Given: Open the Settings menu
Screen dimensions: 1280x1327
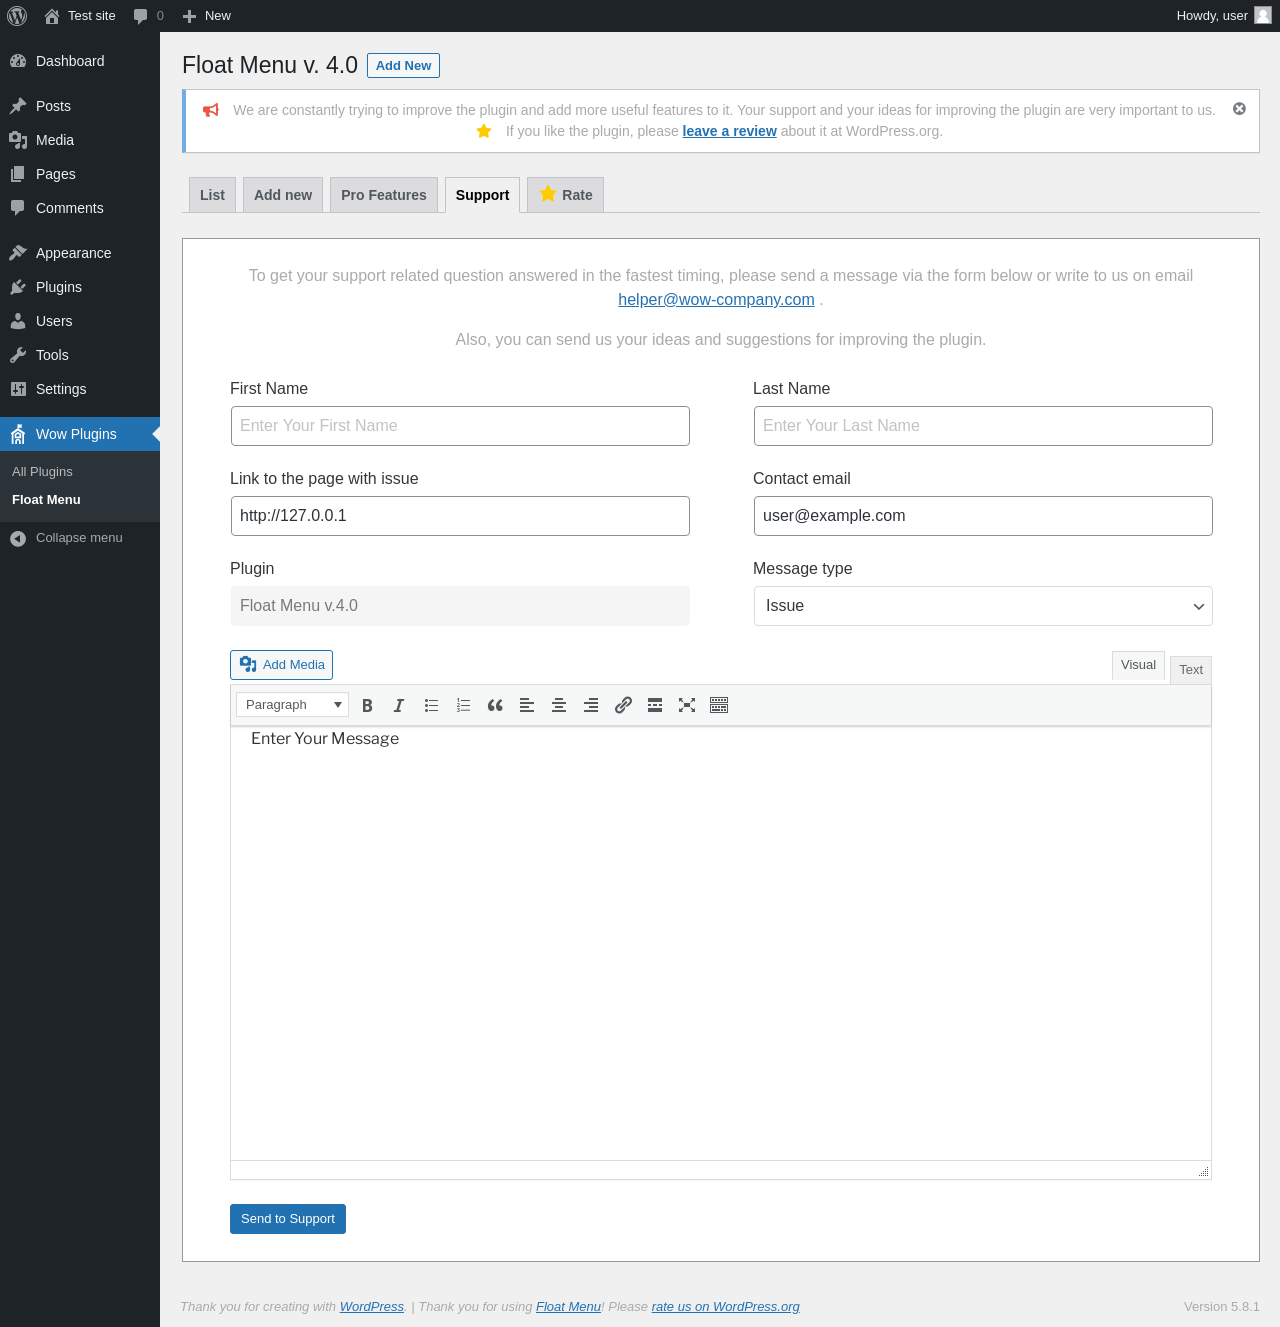Looking at the screenshot, I should (80, 389).
